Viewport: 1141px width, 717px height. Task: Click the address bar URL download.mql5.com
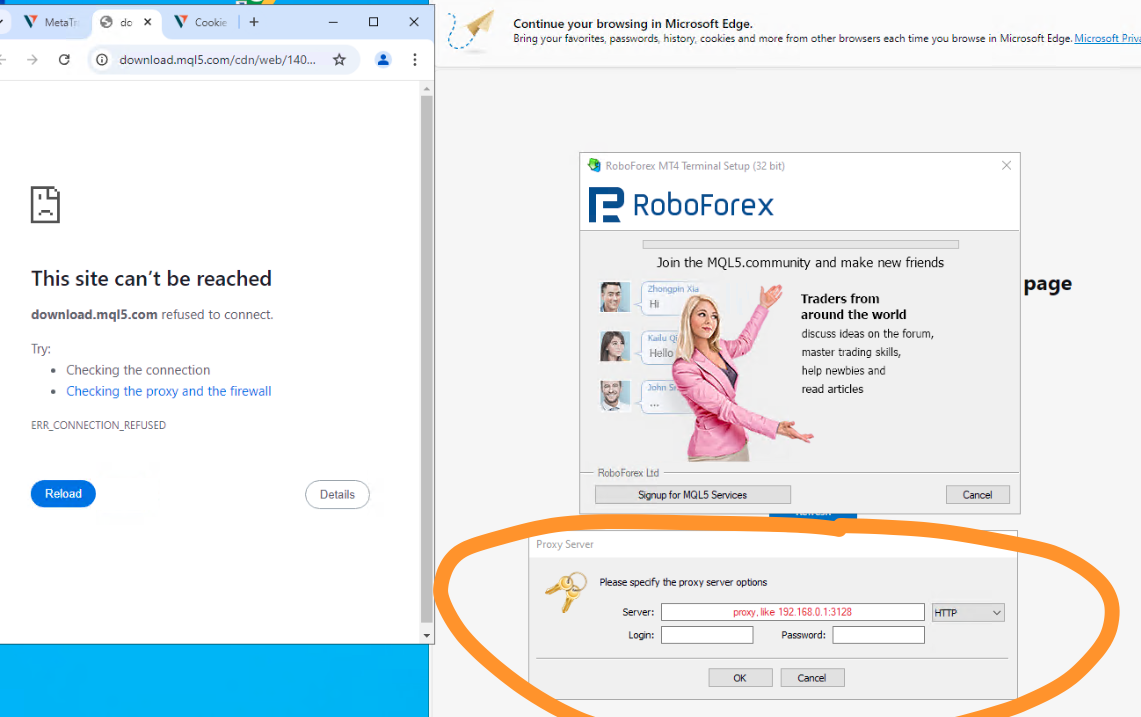point(218,60)
